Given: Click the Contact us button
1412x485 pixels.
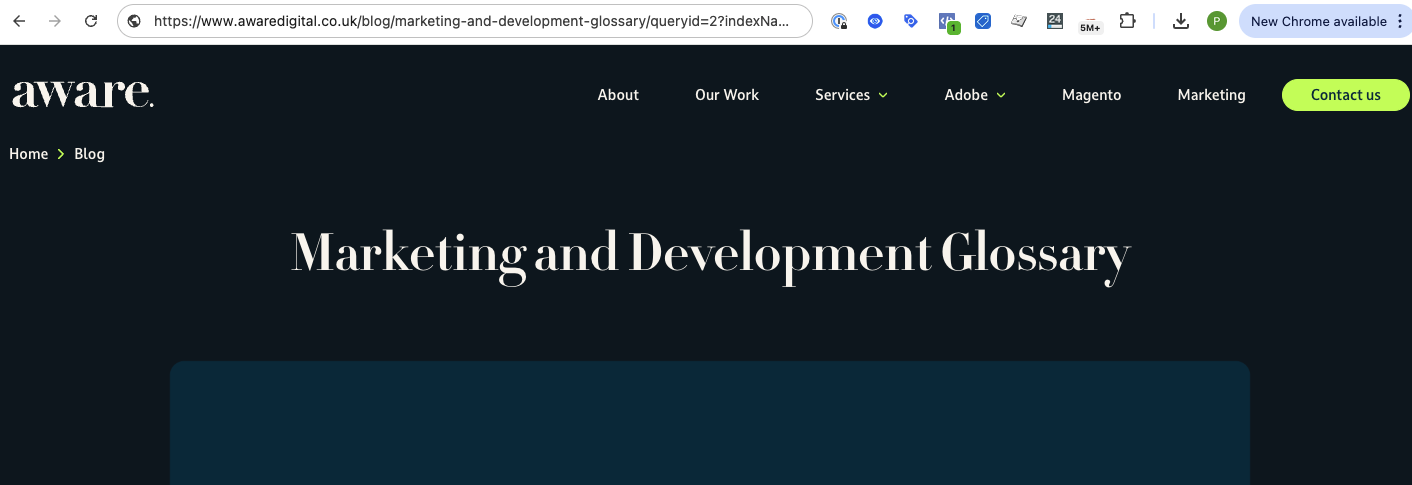Looking at the screenshot, I should 1346,95.
